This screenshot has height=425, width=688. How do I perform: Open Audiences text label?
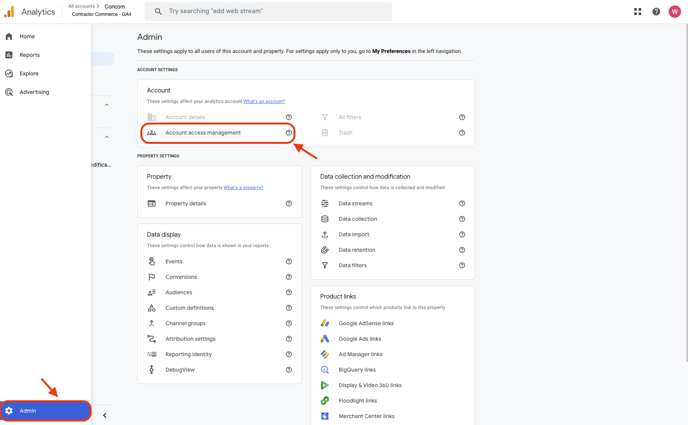click(179, 293)
